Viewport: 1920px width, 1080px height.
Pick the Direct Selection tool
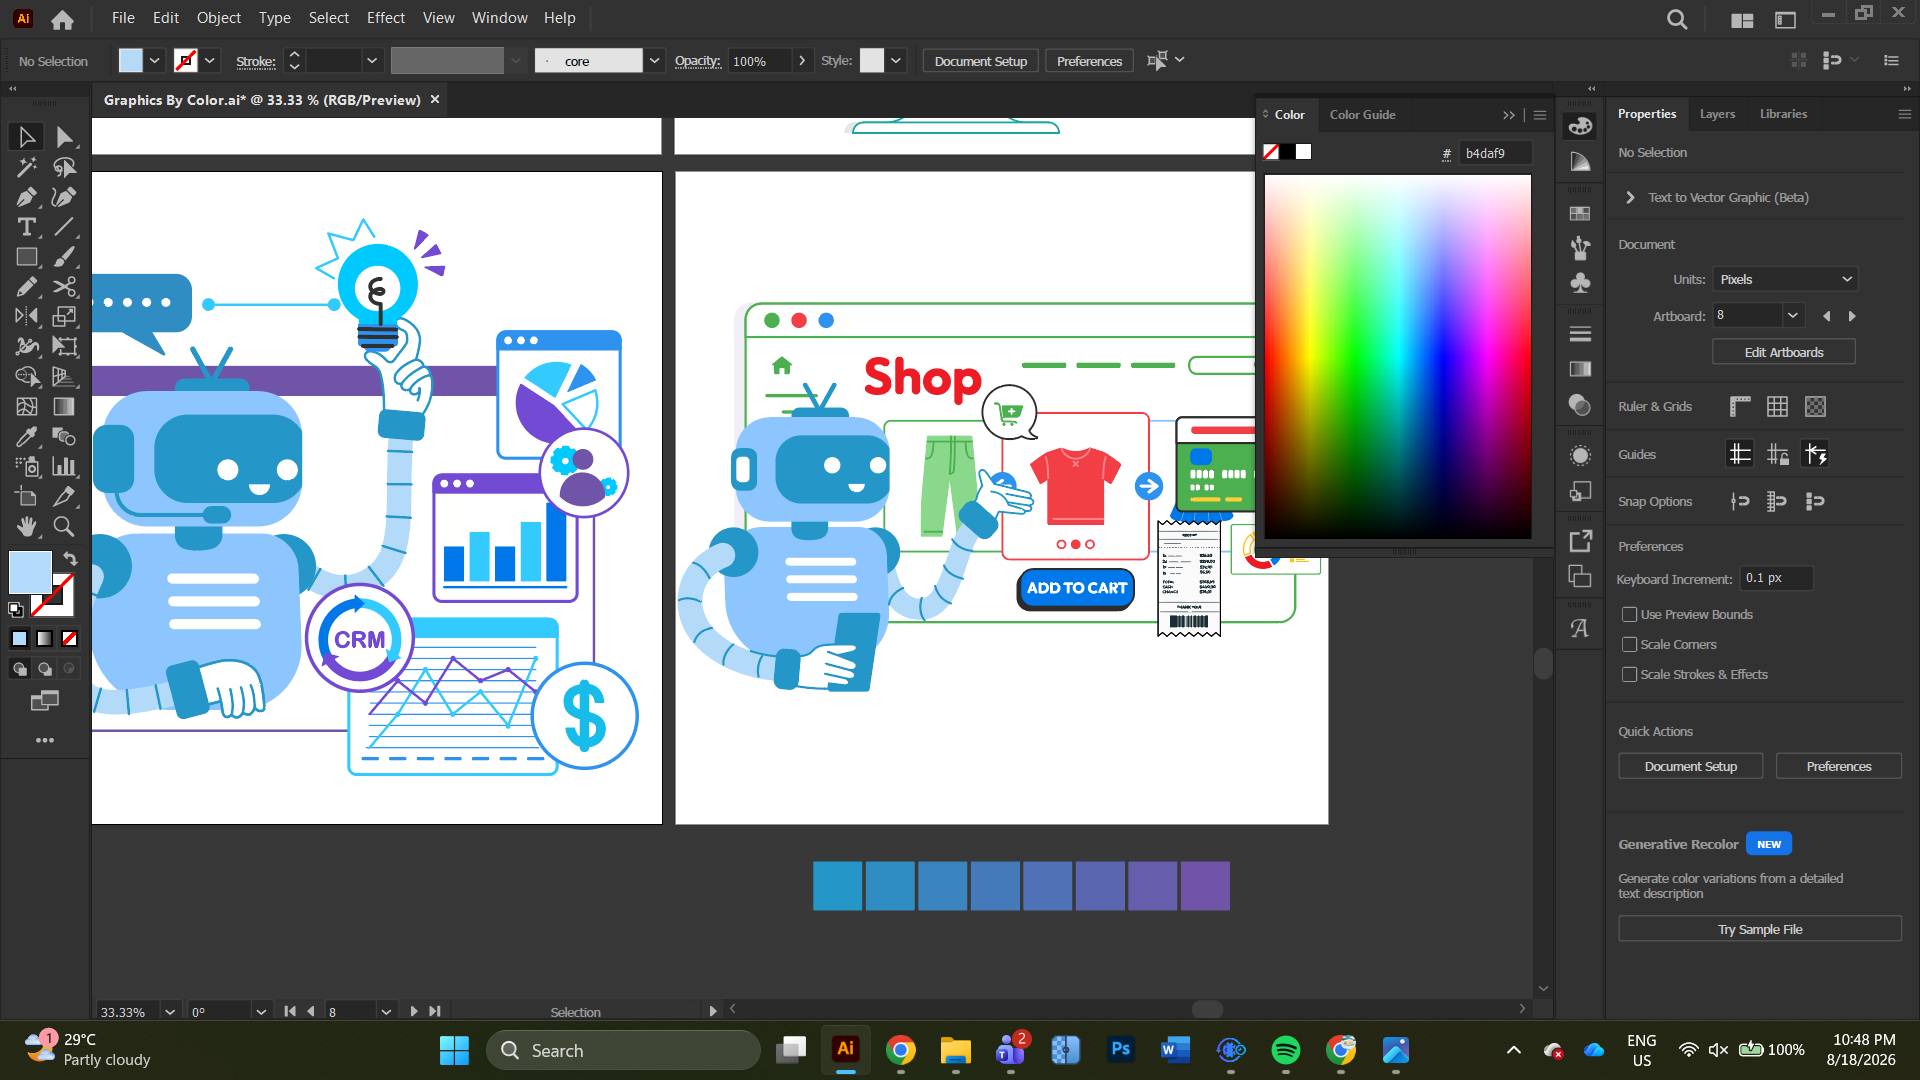click(x=65, y=137)
